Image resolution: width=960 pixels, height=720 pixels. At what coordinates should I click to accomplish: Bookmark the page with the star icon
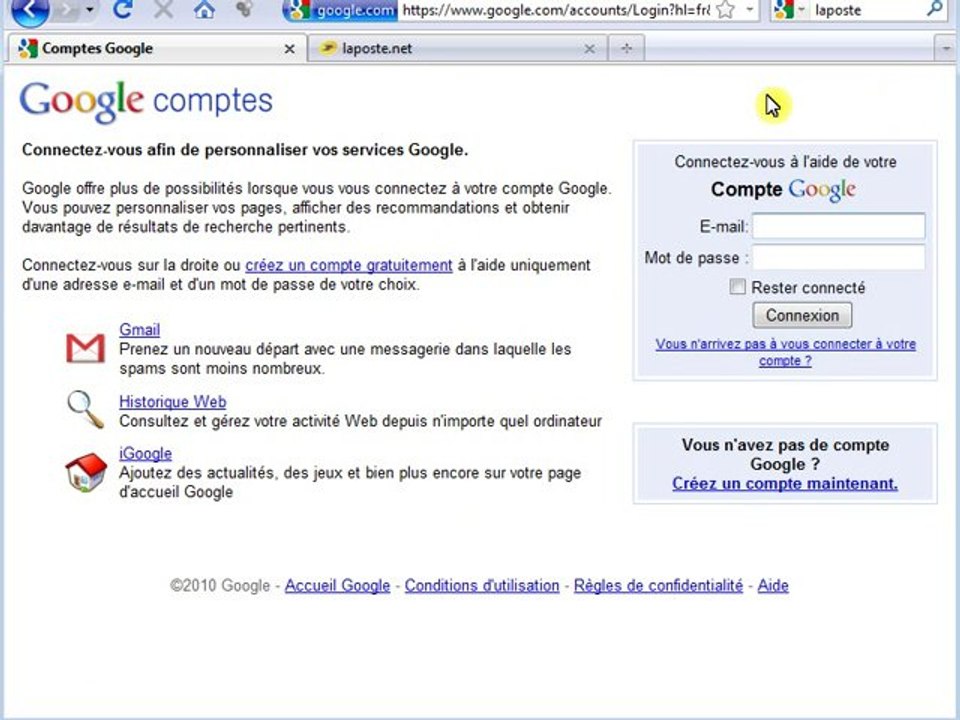pos(725,10)
